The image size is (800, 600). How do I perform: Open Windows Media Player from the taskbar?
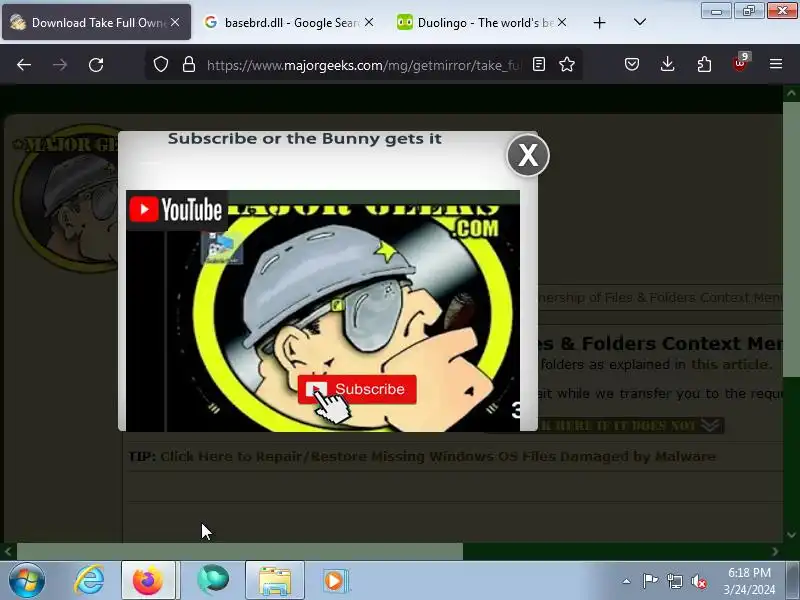coord(335,581)
